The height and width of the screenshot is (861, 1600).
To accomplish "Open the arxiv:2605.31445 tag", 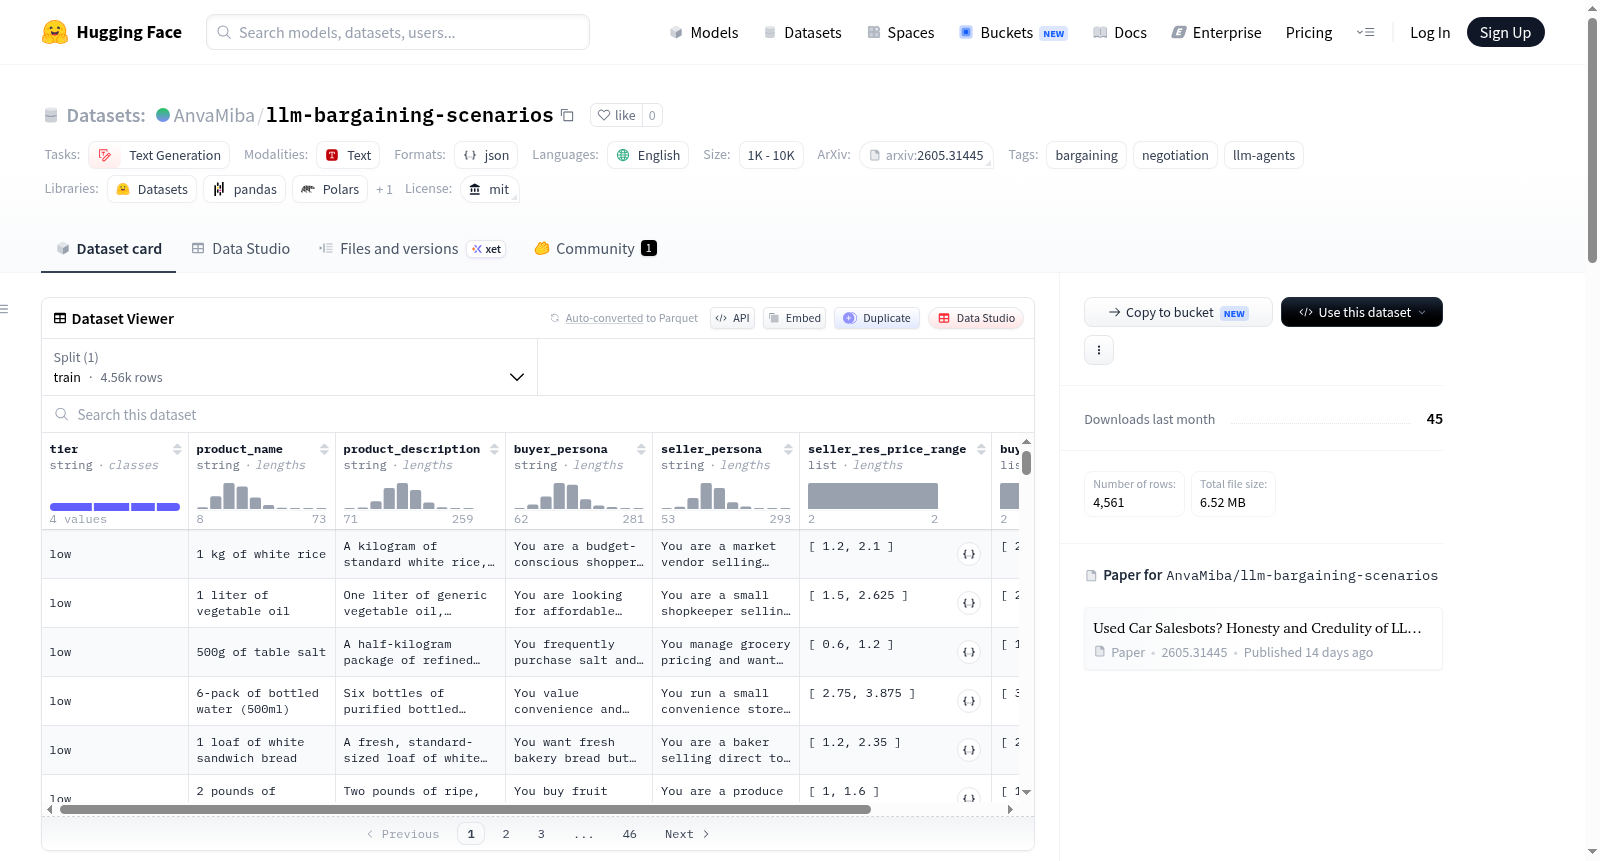I will pyautogui.click(x=926, y=155).
